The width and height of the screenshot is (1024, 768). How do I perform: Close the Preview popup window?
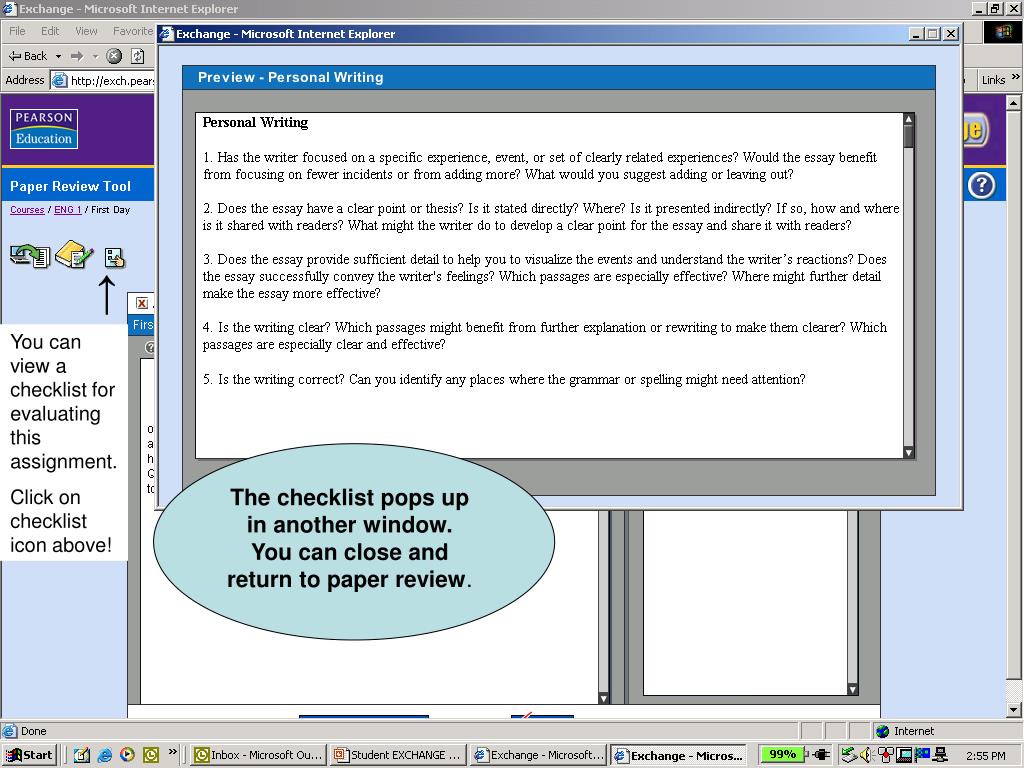tap(951, 34)
